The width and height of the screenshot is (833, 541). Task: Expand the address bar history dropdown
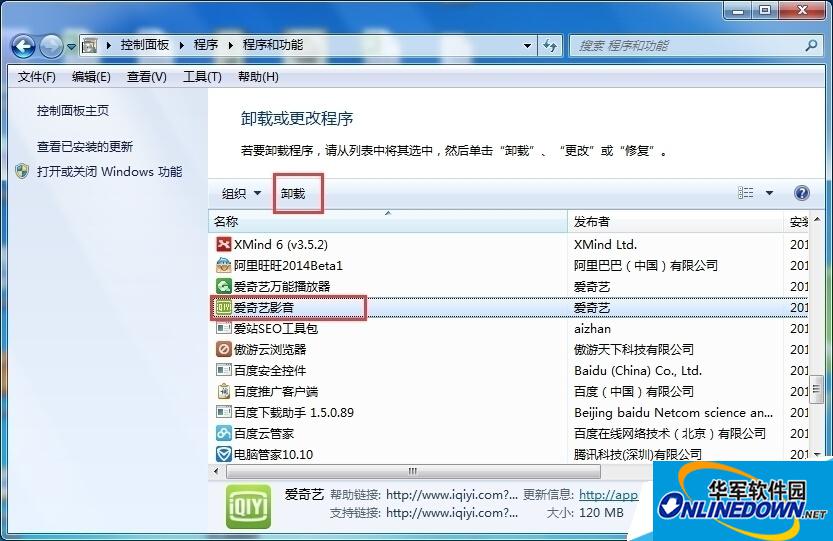tap(526, 45)
